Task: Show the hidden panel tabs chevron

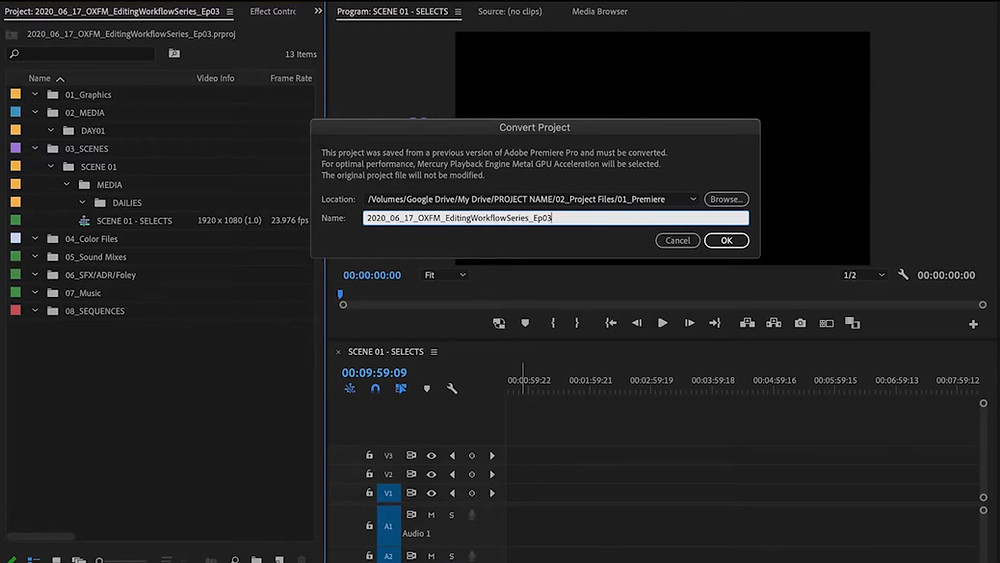Action: 318,11
